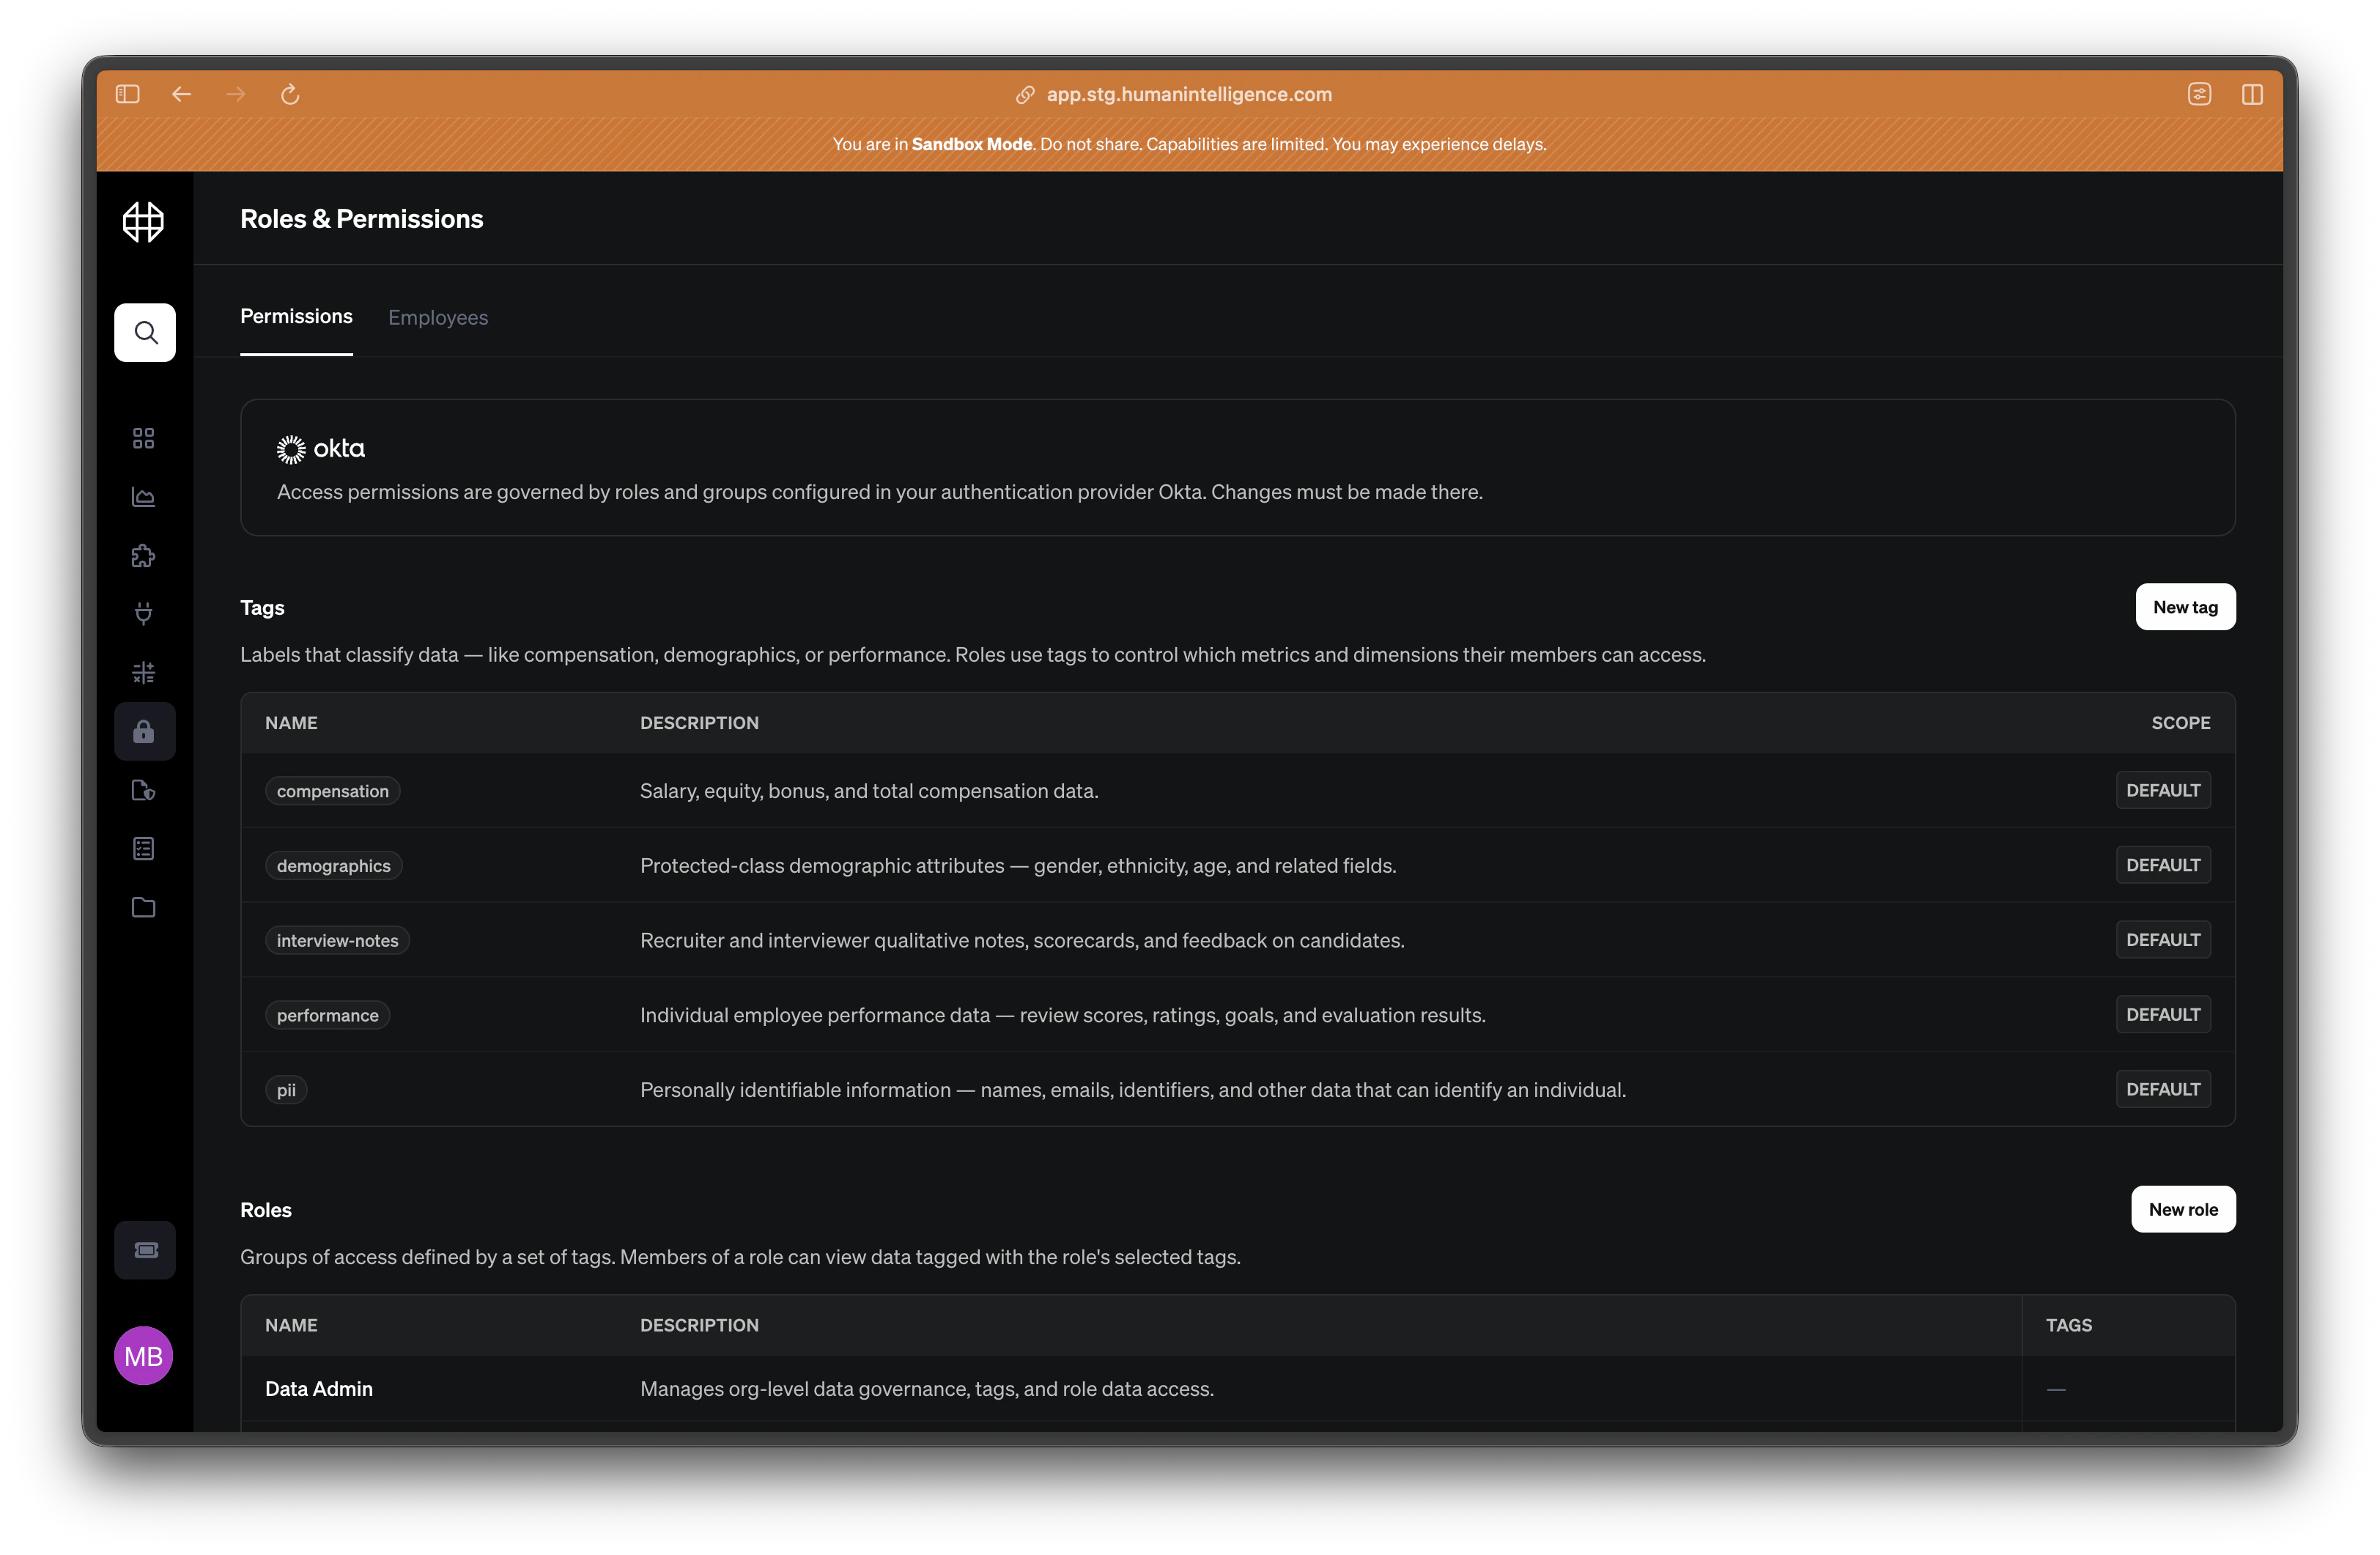Click the performance description about review scores
This screenshot has width=2380, height=1555.
coord(1063,1015)
